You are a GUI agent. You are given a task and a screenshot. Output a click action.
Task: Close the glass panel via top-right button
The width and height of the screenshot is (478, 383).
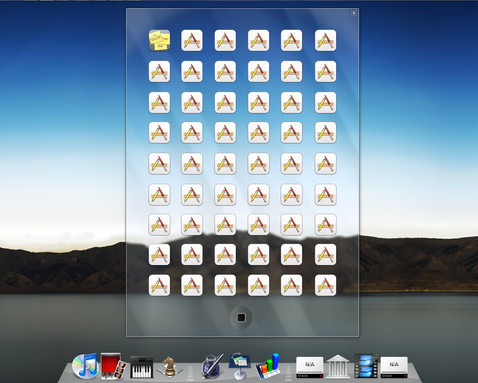(x=354, y=13)
